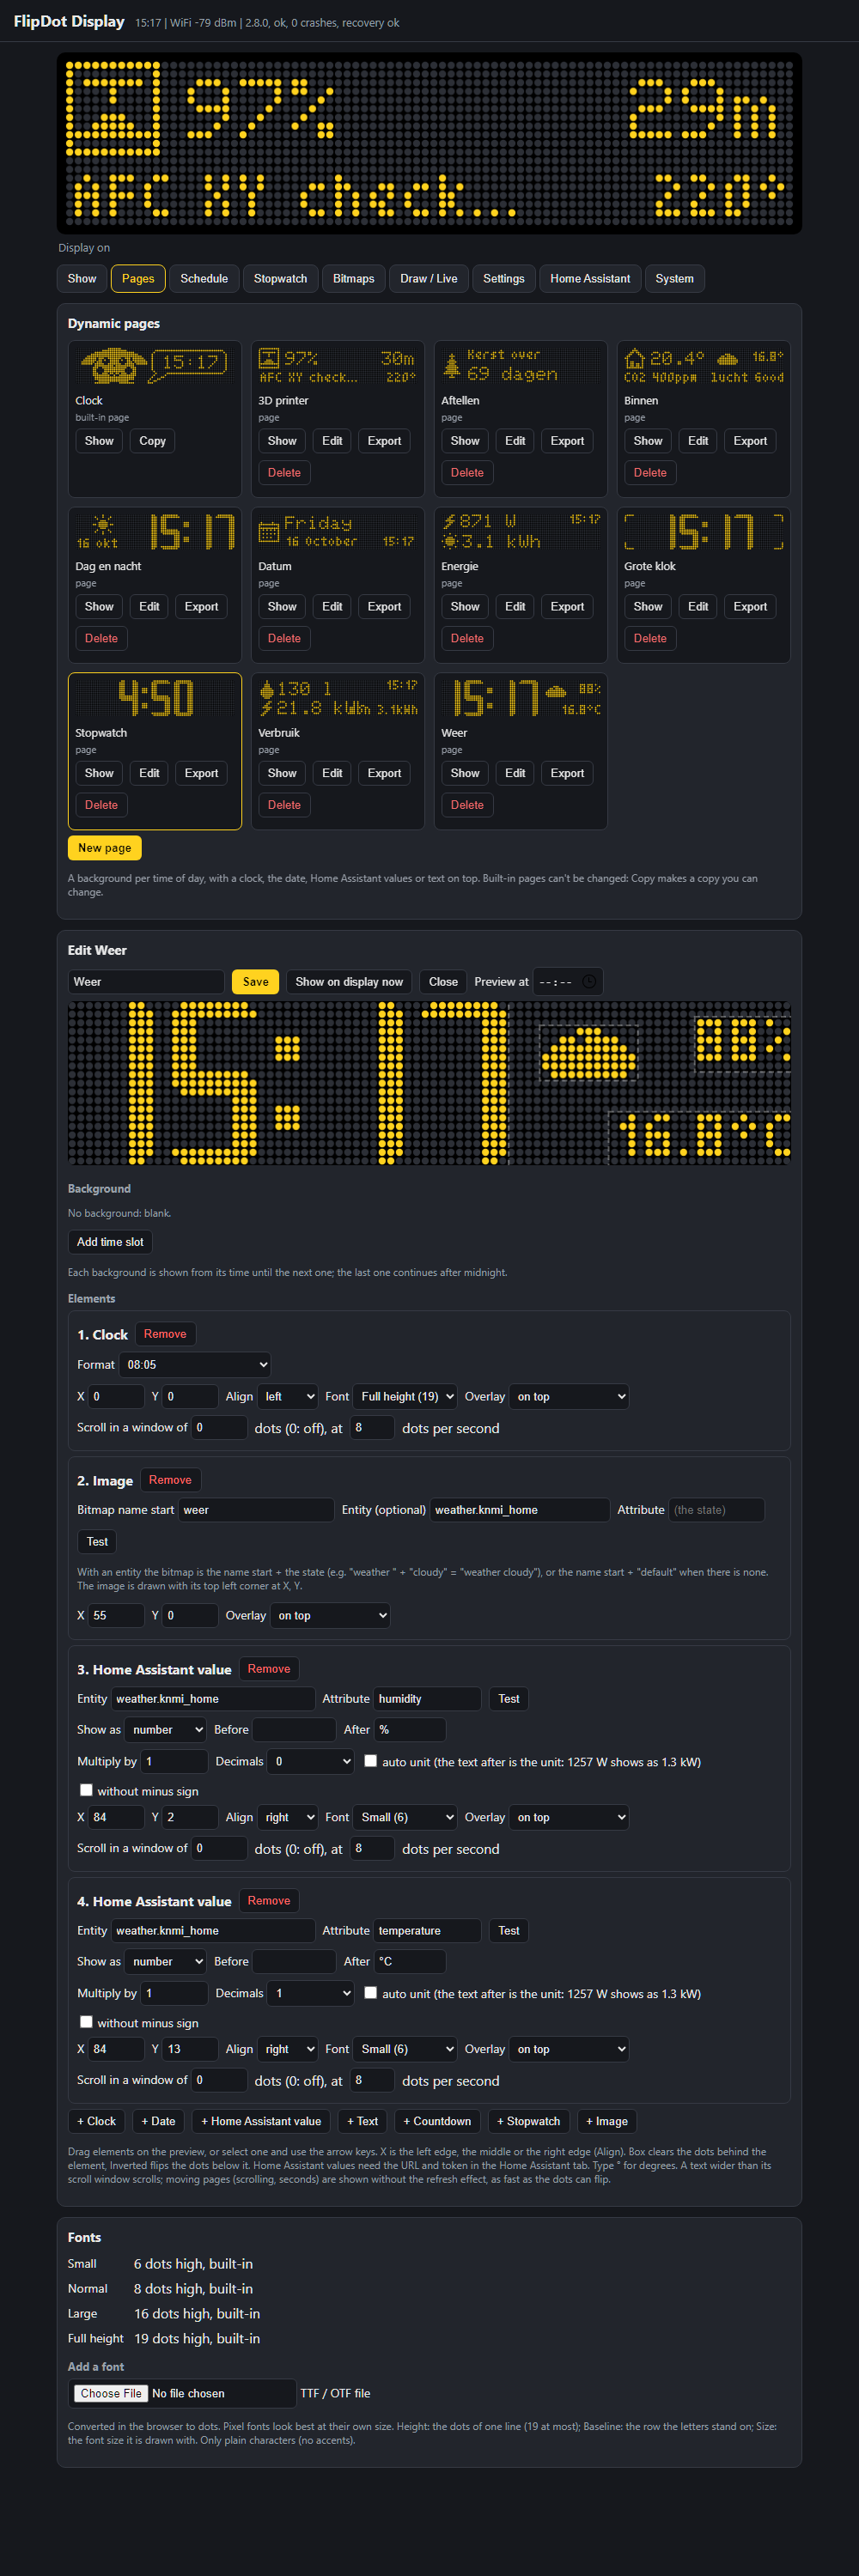The height and width of the screenshot is (2576, 859).
Task: Open the Align dropdown of the Clock element
Action: click(x=288, y=1397)
